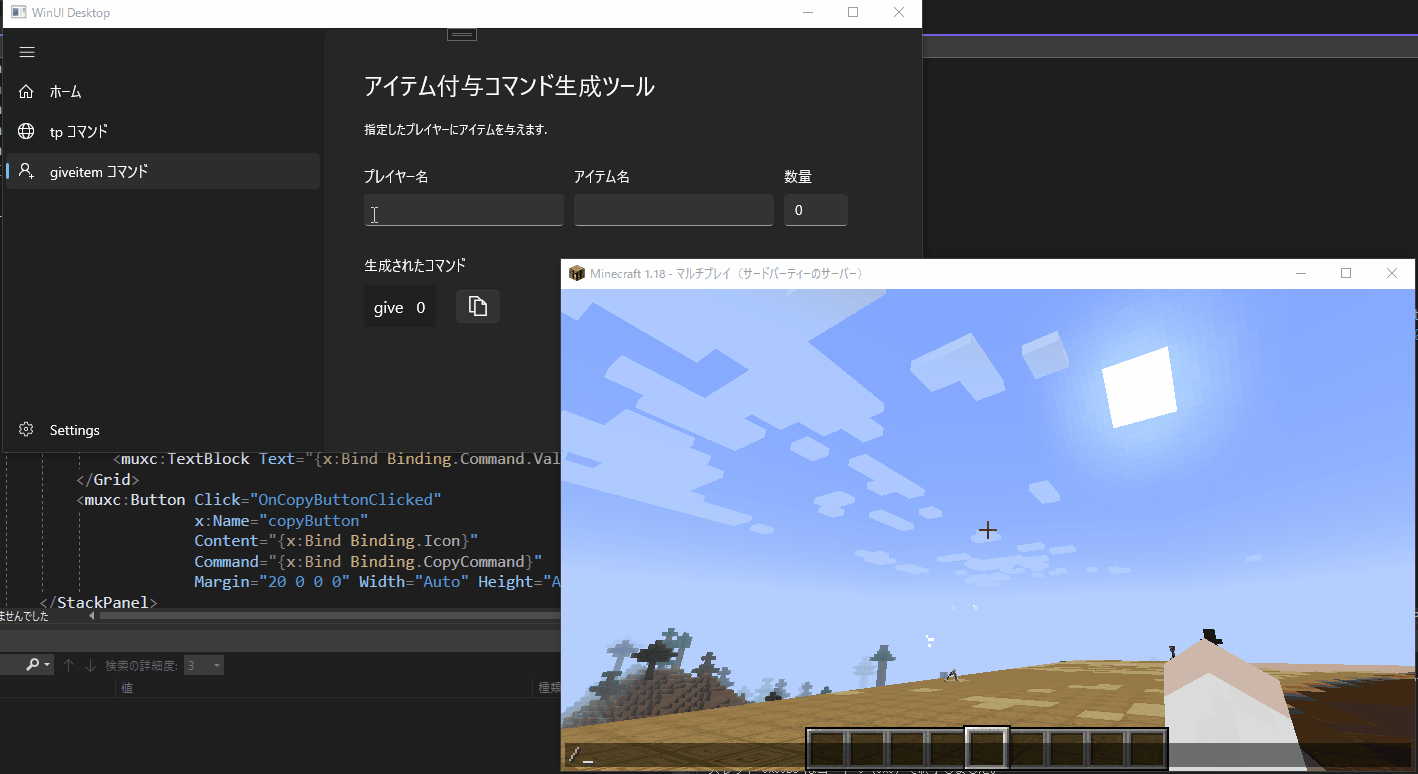
Task: Open the 検索の詳細度 dropdown showing 3
Action: pyautogui.click(x=204, y=665)
